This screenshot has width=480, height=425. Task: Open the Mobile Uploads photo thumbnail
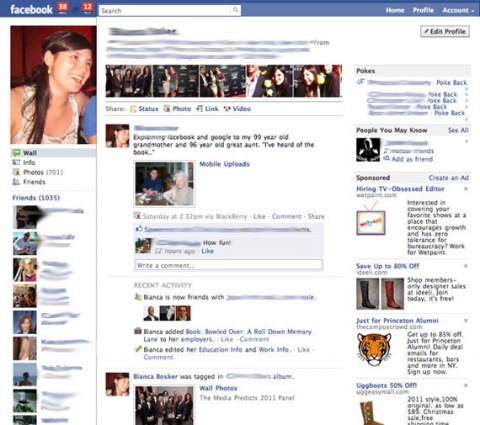pos(164,183)
